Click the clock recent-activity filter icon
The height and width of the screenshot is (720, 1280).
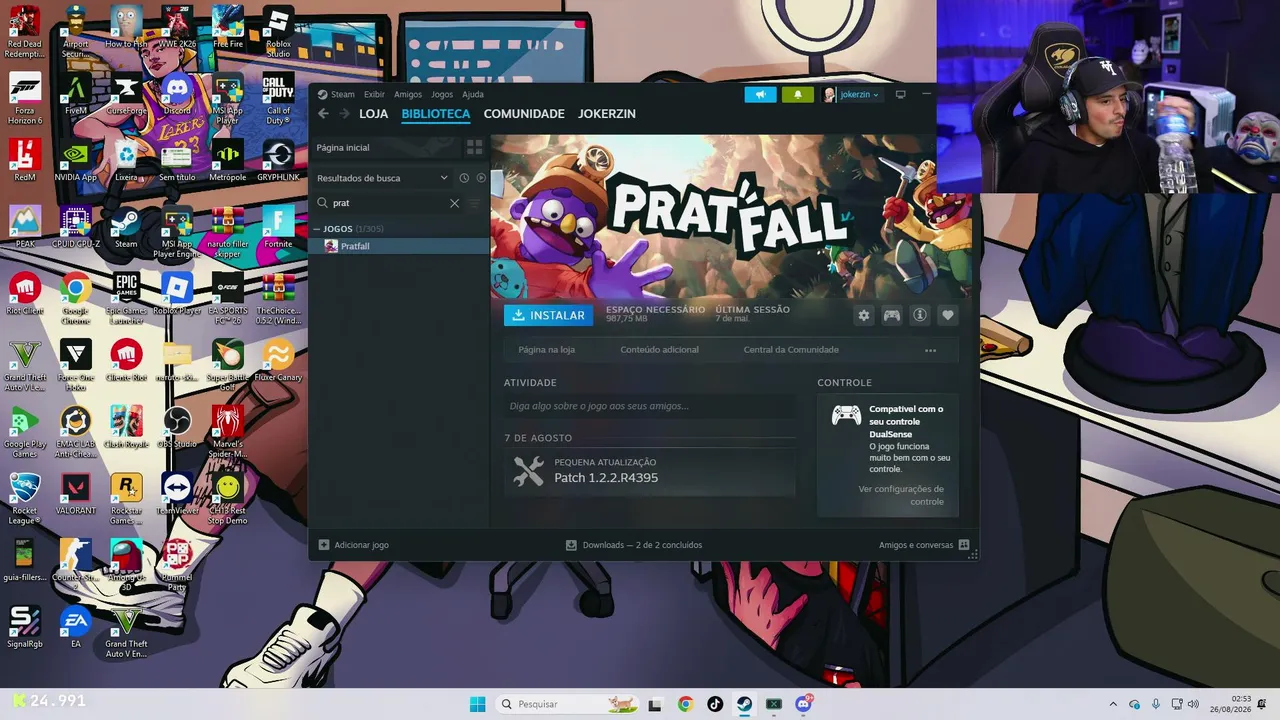pyautogui.click(x=464, y=178)
